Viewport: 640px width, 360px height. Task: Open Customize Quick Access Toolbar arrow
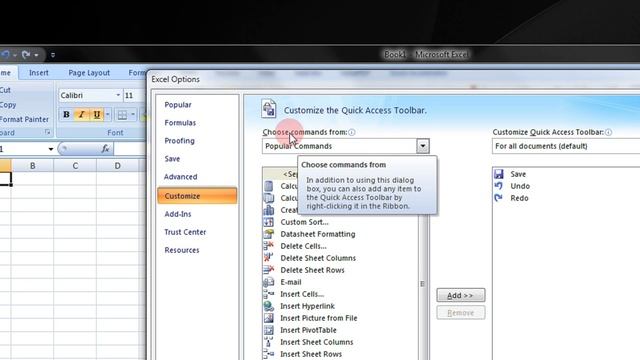click(x=53, y=55)
